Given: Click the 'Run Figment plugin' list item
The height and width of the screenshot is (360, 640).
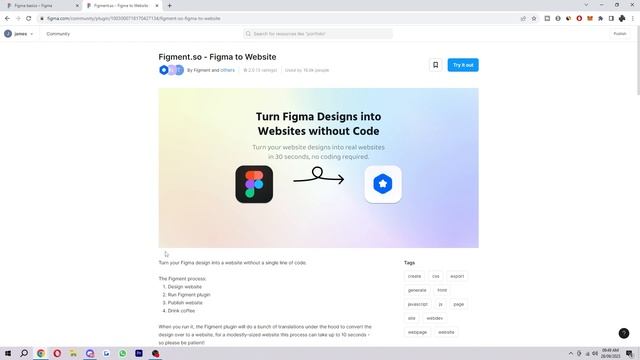Looking at the screenshot, I should [x=189, y=295].
